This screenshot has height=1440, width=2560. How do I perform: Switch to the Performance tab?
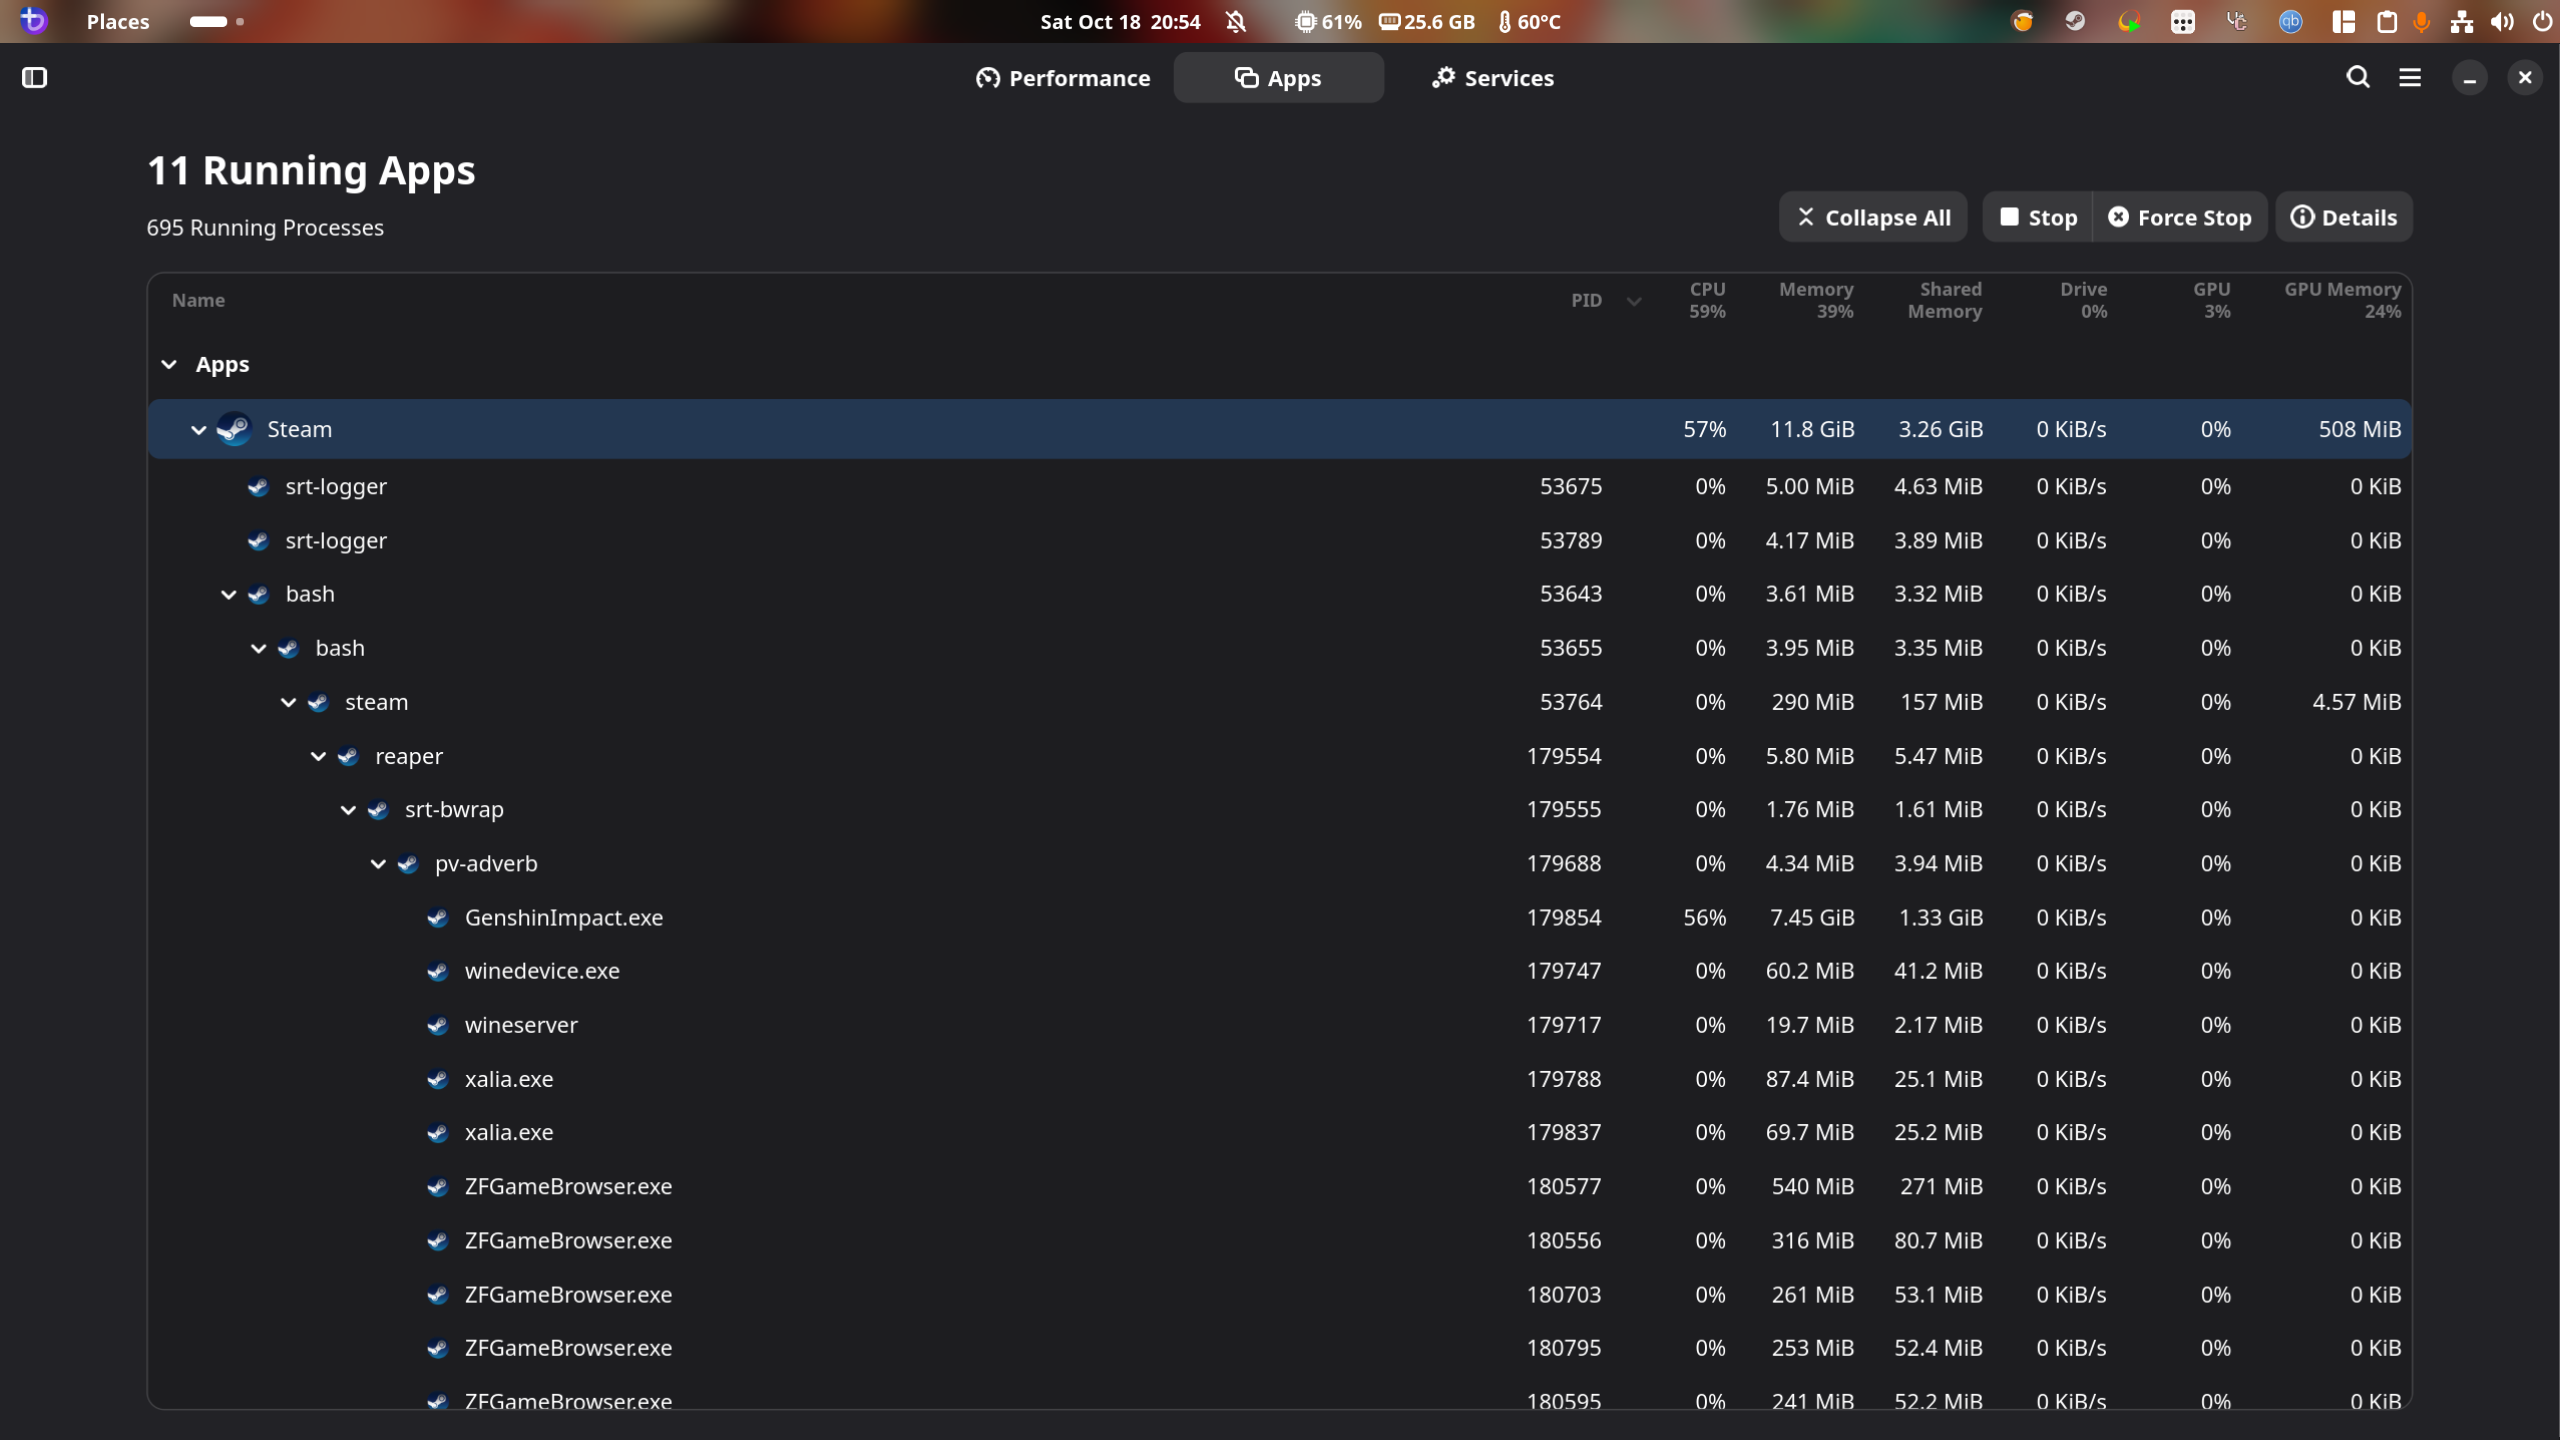(1063, 77)
